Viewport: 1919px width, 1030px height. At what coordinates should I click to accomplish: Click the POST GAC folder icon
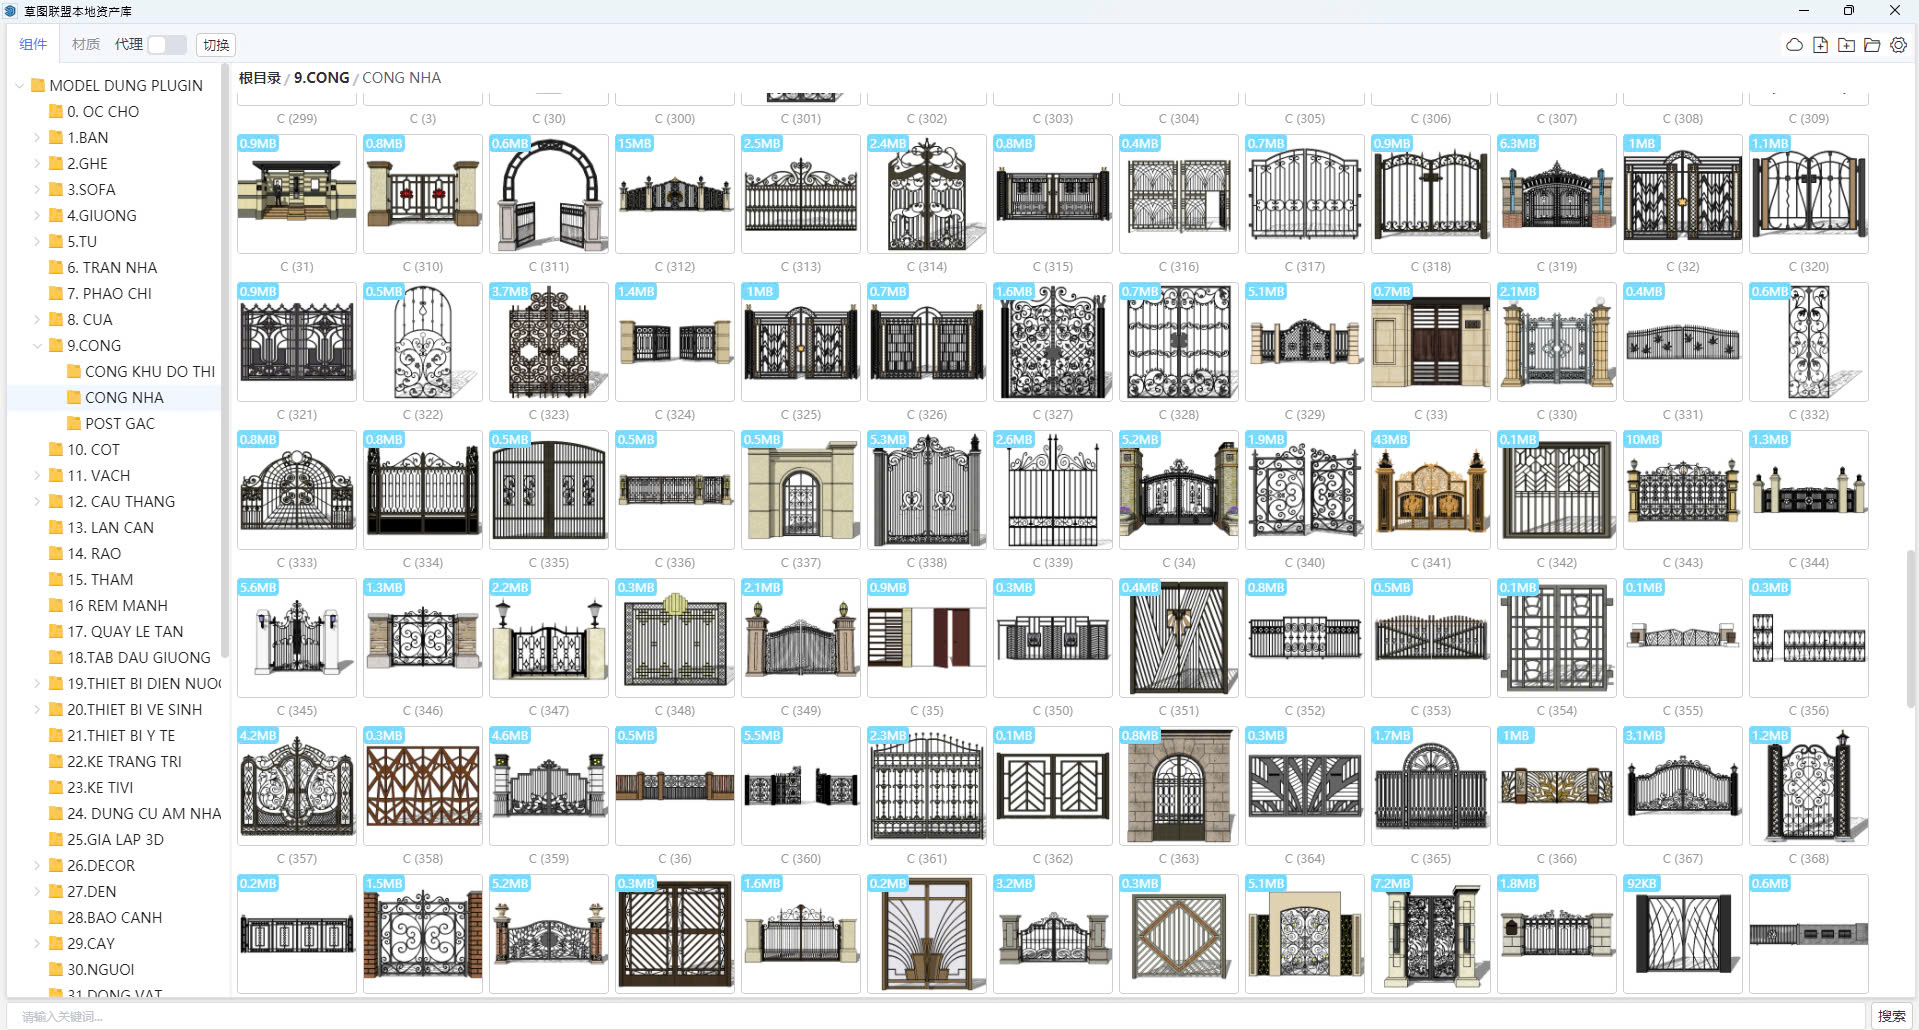(74, 423)
